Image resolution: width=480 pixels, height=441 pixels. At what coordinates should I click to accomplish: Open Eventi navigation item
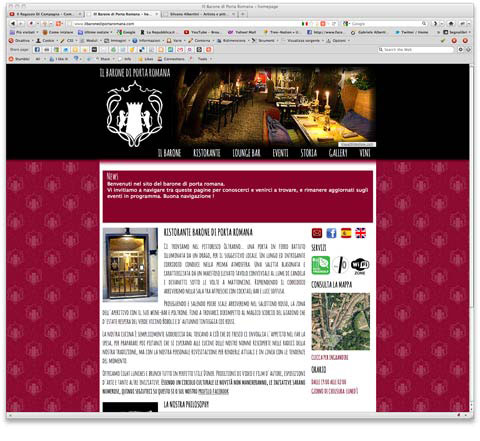[280, 153]
